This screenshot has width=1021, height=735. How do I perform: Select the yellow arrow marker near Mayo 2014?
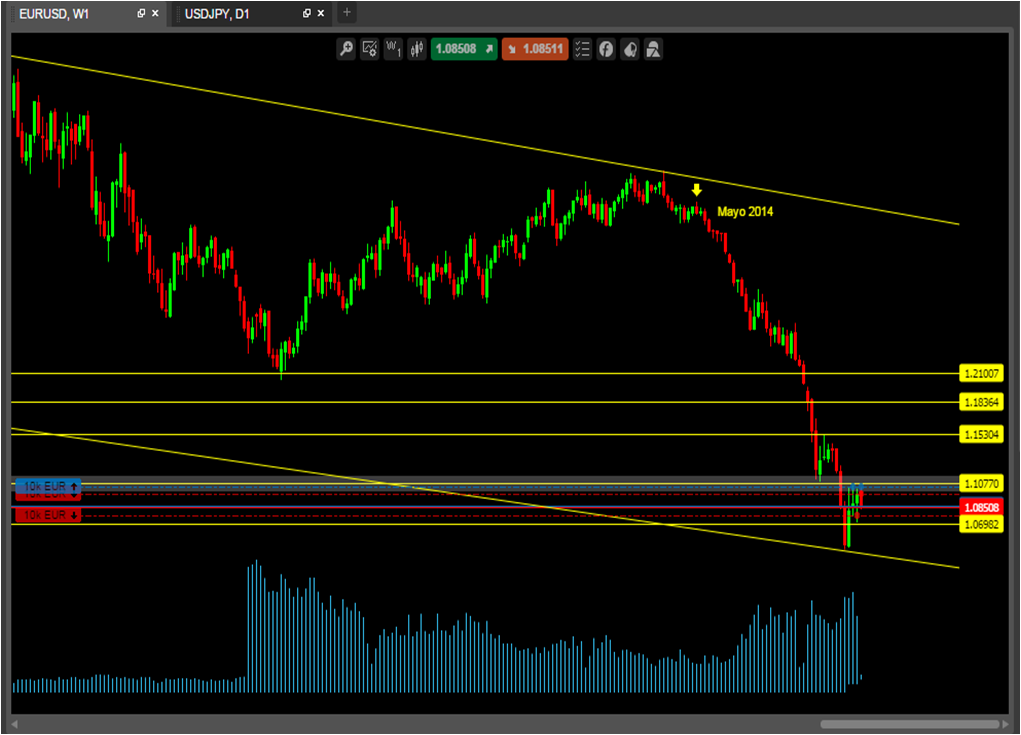coord(697,190)
